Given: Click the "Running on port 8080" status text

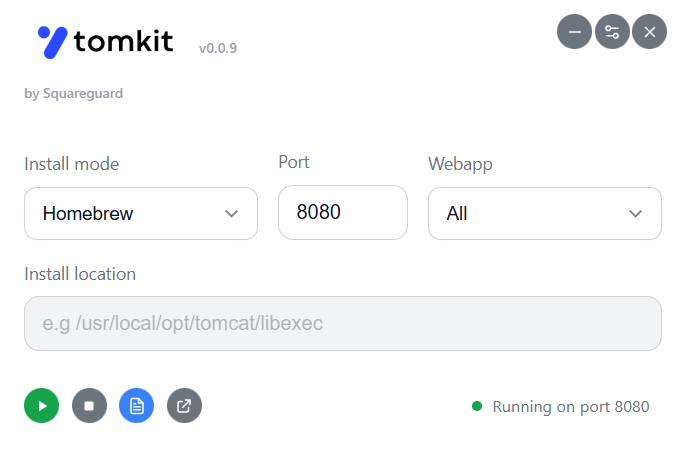Looking at the screenshot, I should pos(571,407).
